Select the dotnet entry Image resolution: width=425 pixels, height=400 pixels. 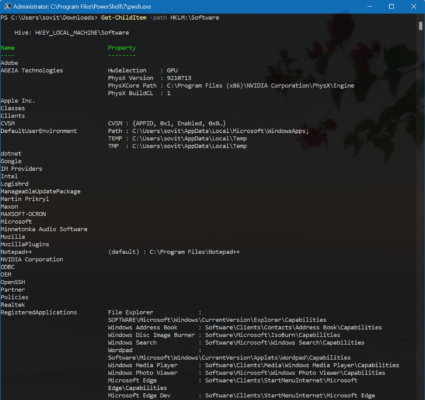tap(11, 153)
